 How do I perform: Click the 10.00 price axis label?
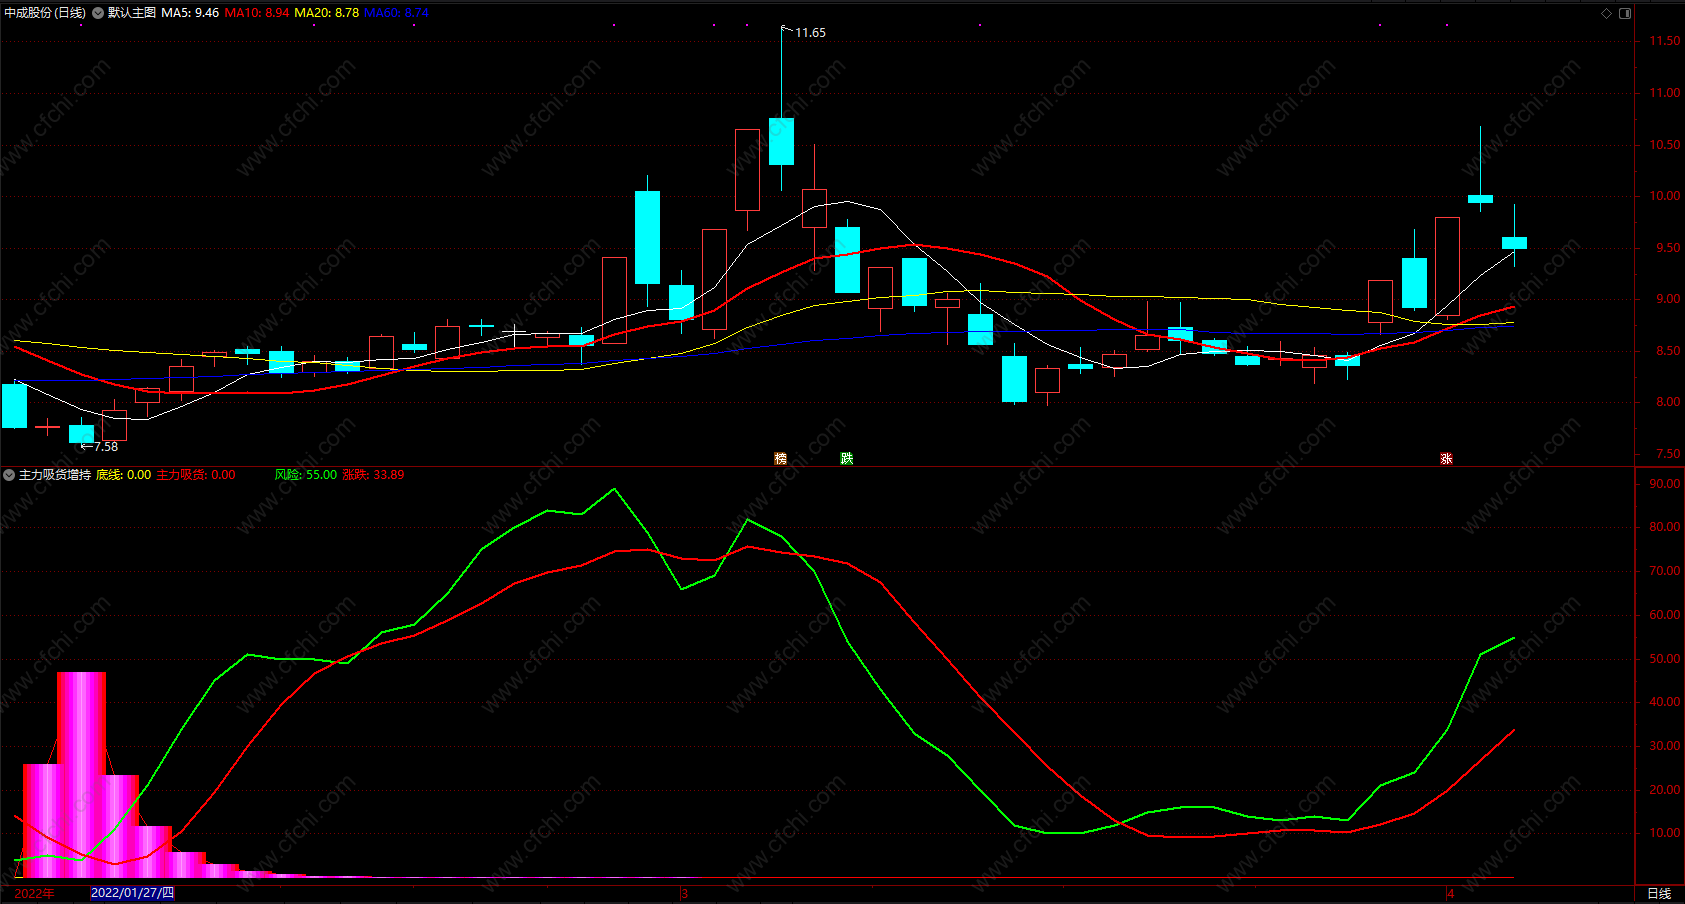click(1665, 196)
